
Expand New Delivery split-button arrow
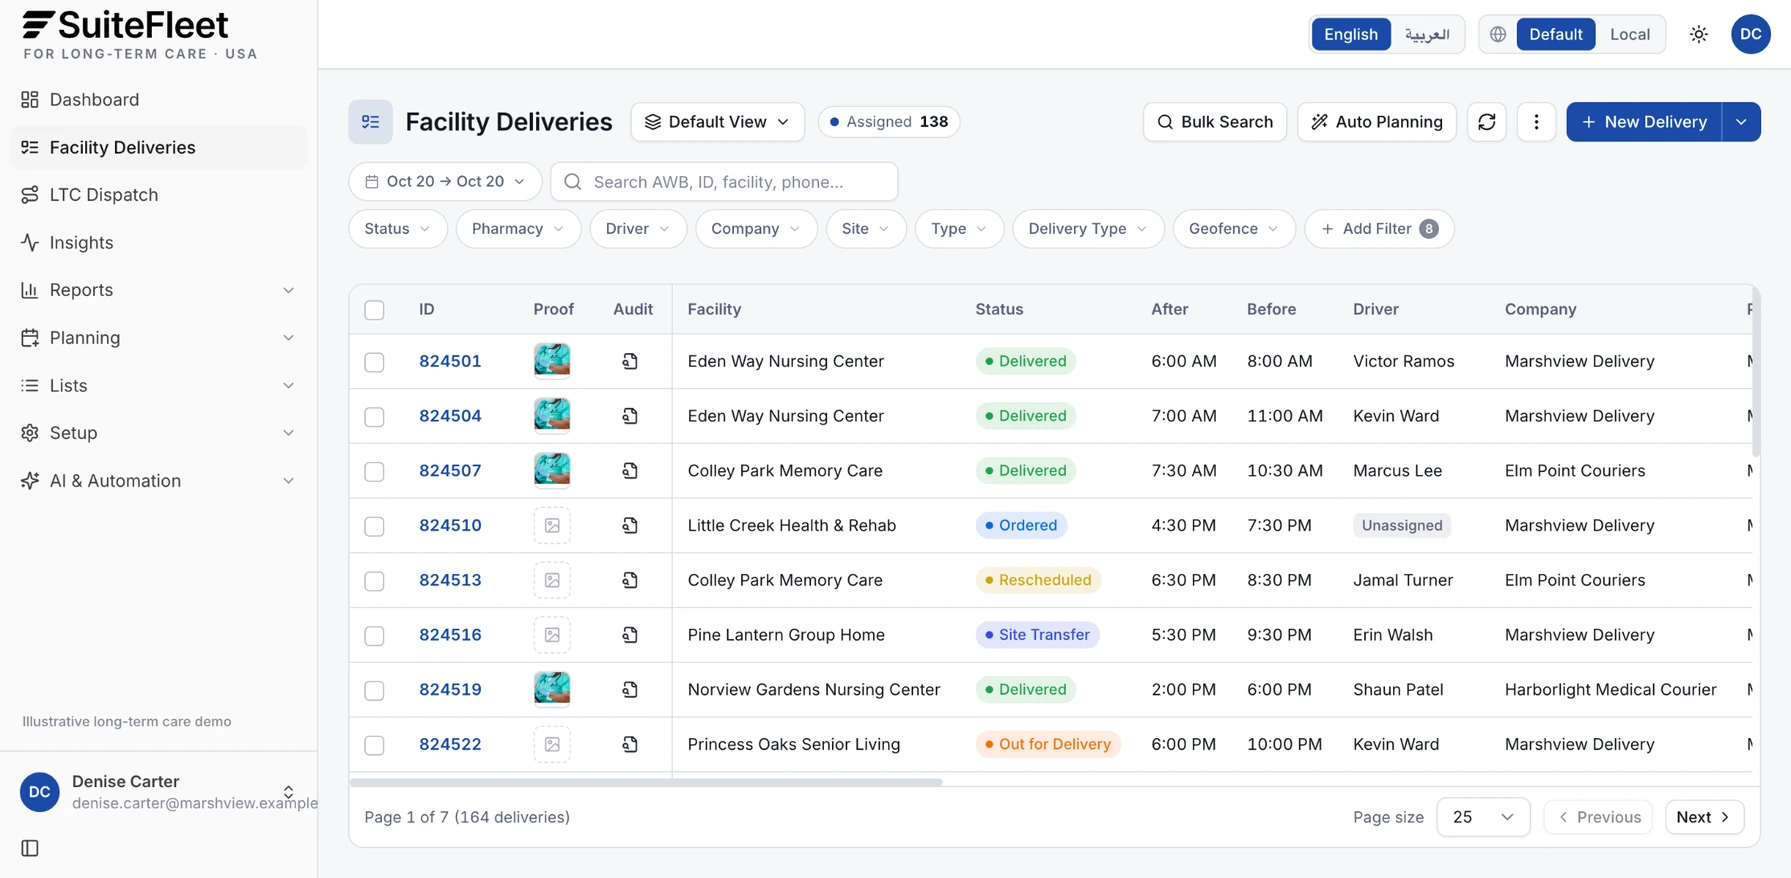point(1741,122)
